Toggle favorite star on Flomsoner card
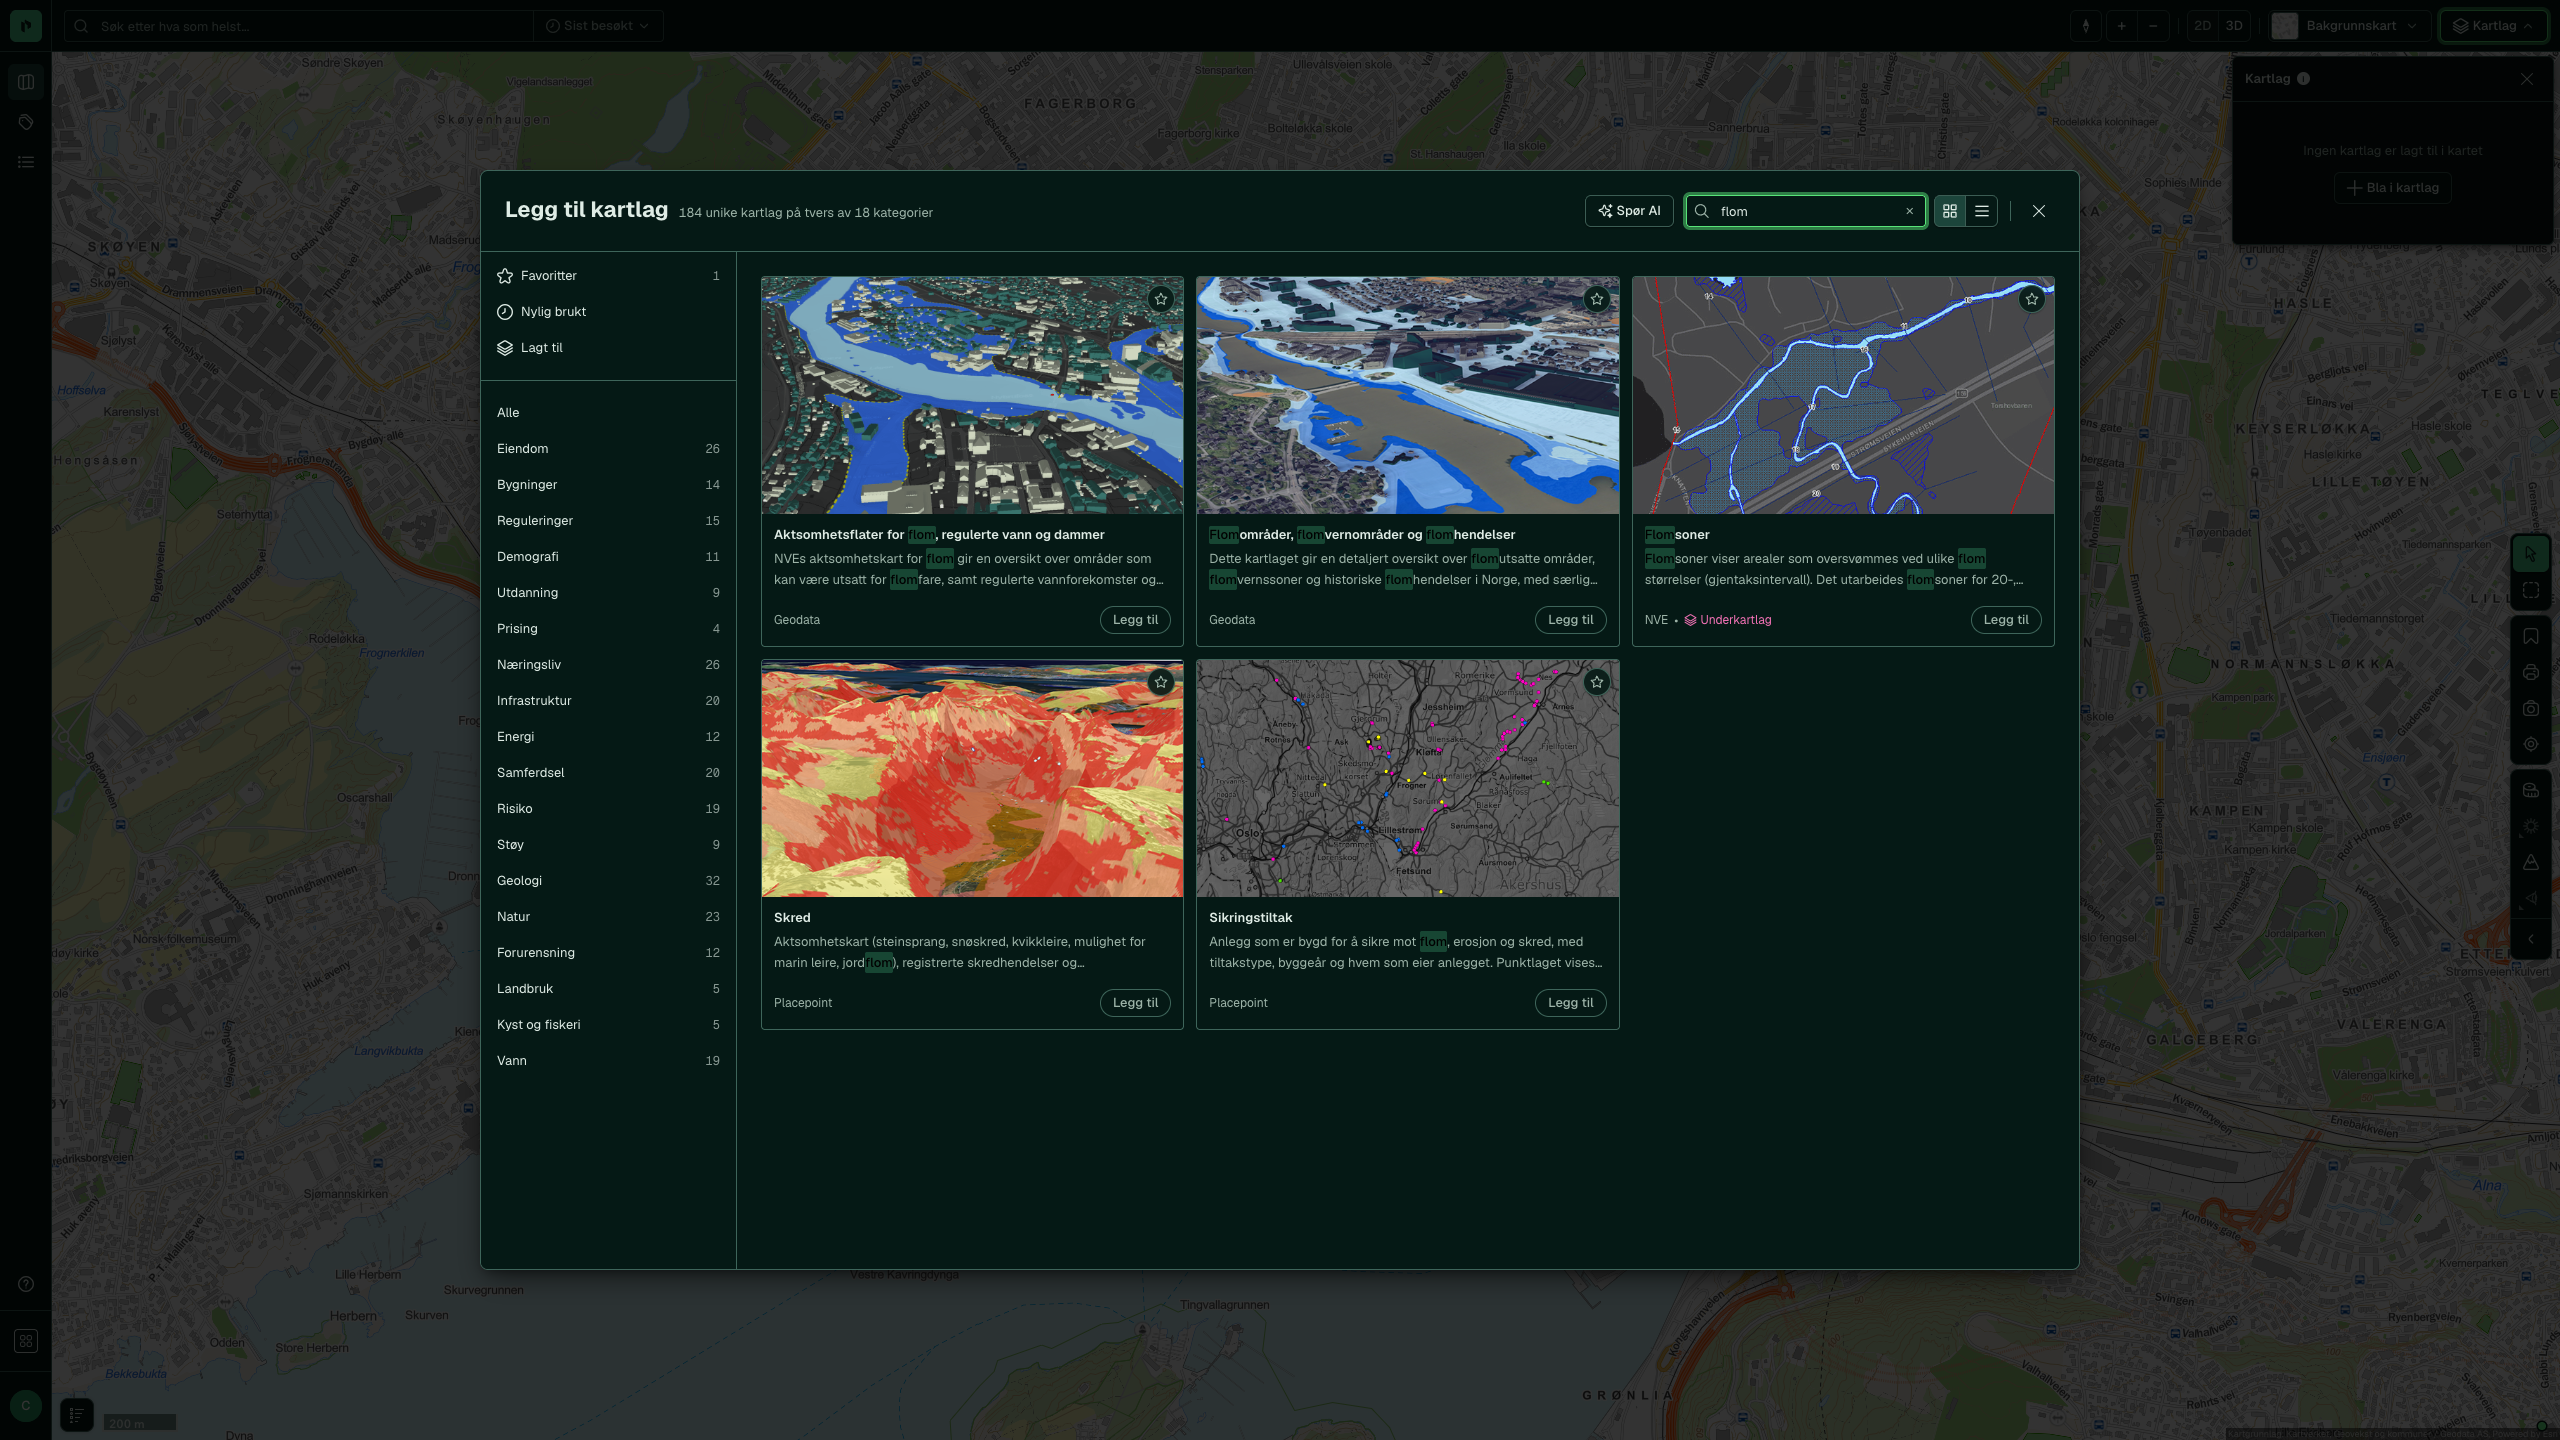2560x1440 pixels. [x=2031, y=299]
